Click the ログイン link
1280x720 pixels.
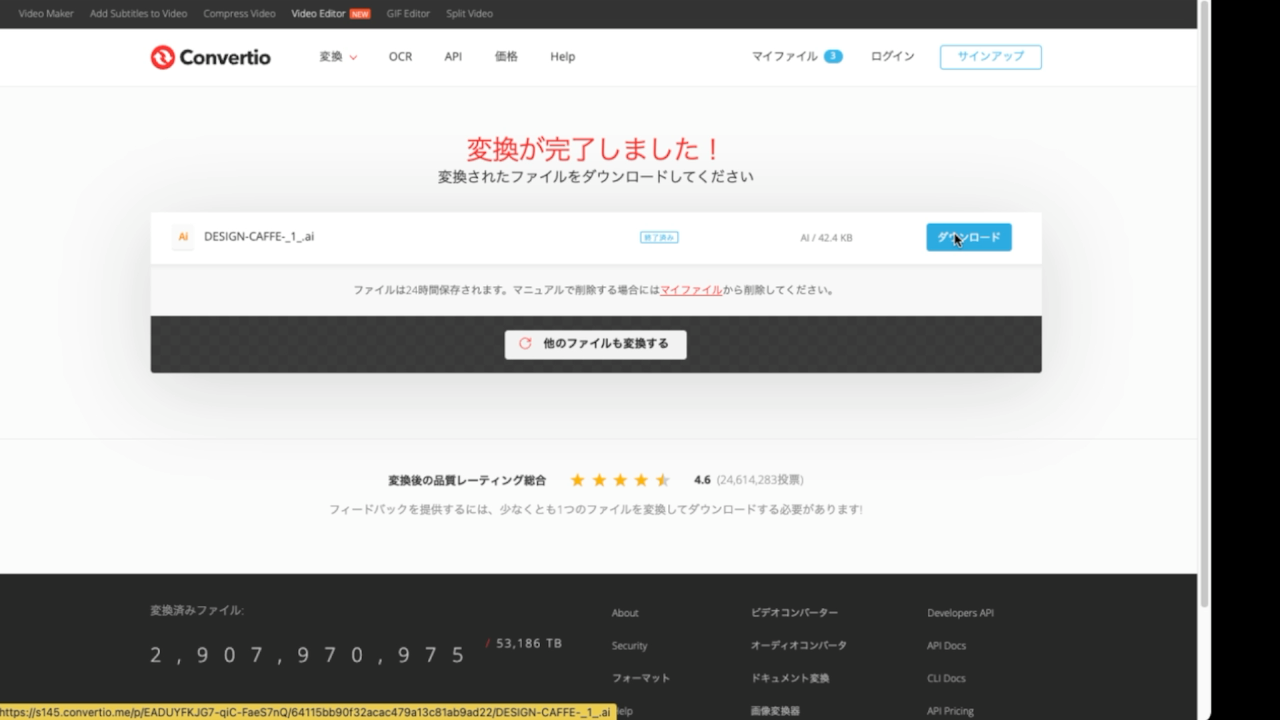point(892,57)
